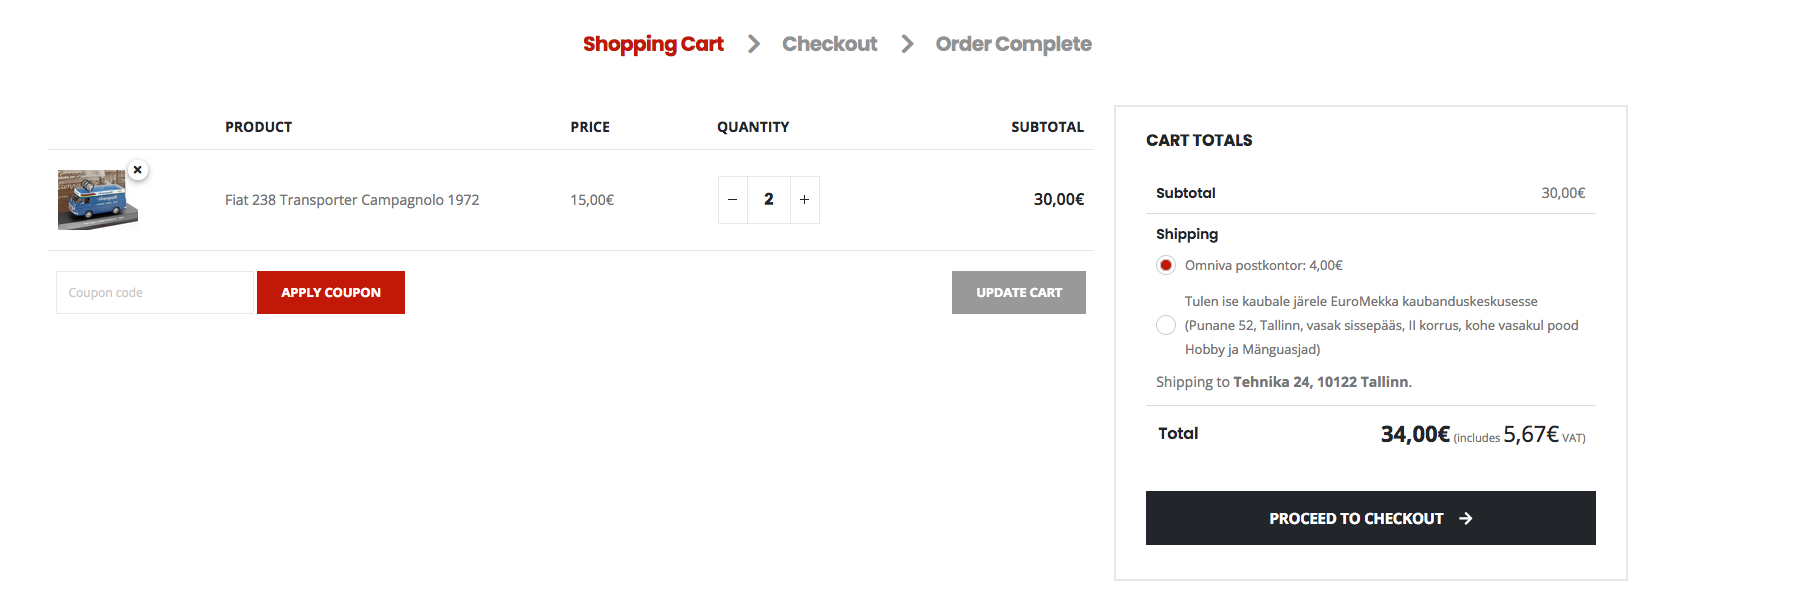The image size is (1817, 604).
Task: Click the SUBTOTAL column header in product table
Action: tap(1047, 127)
